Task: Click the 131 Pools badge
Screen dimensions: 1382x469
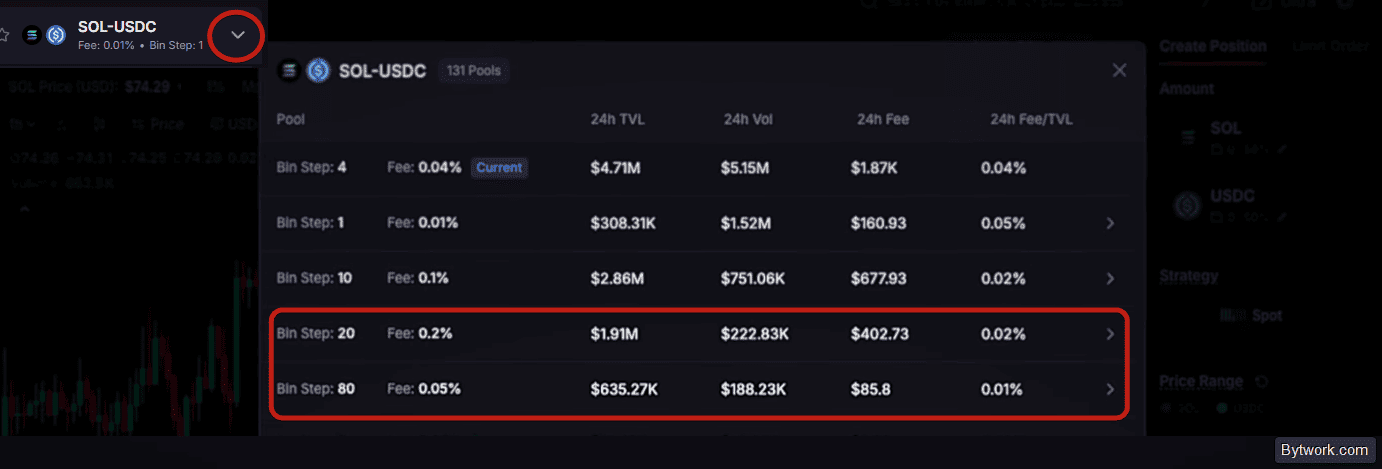Action: tap(474, 71)
